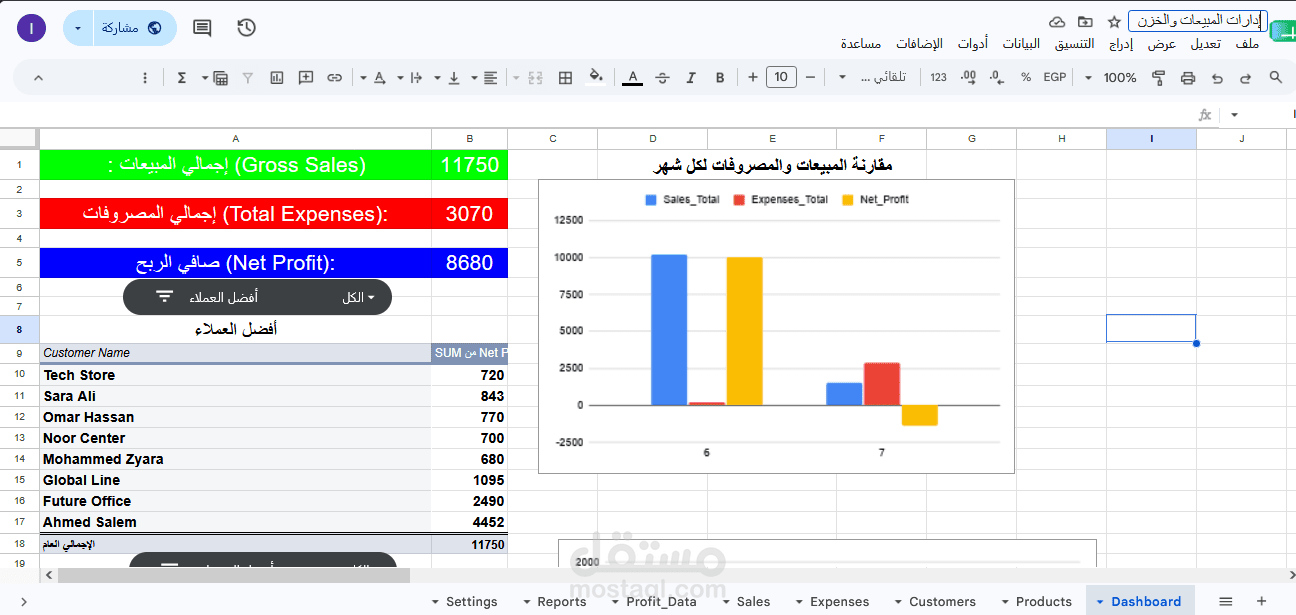Decrease decimal places
1296x615 pixels.
[996, 77]
